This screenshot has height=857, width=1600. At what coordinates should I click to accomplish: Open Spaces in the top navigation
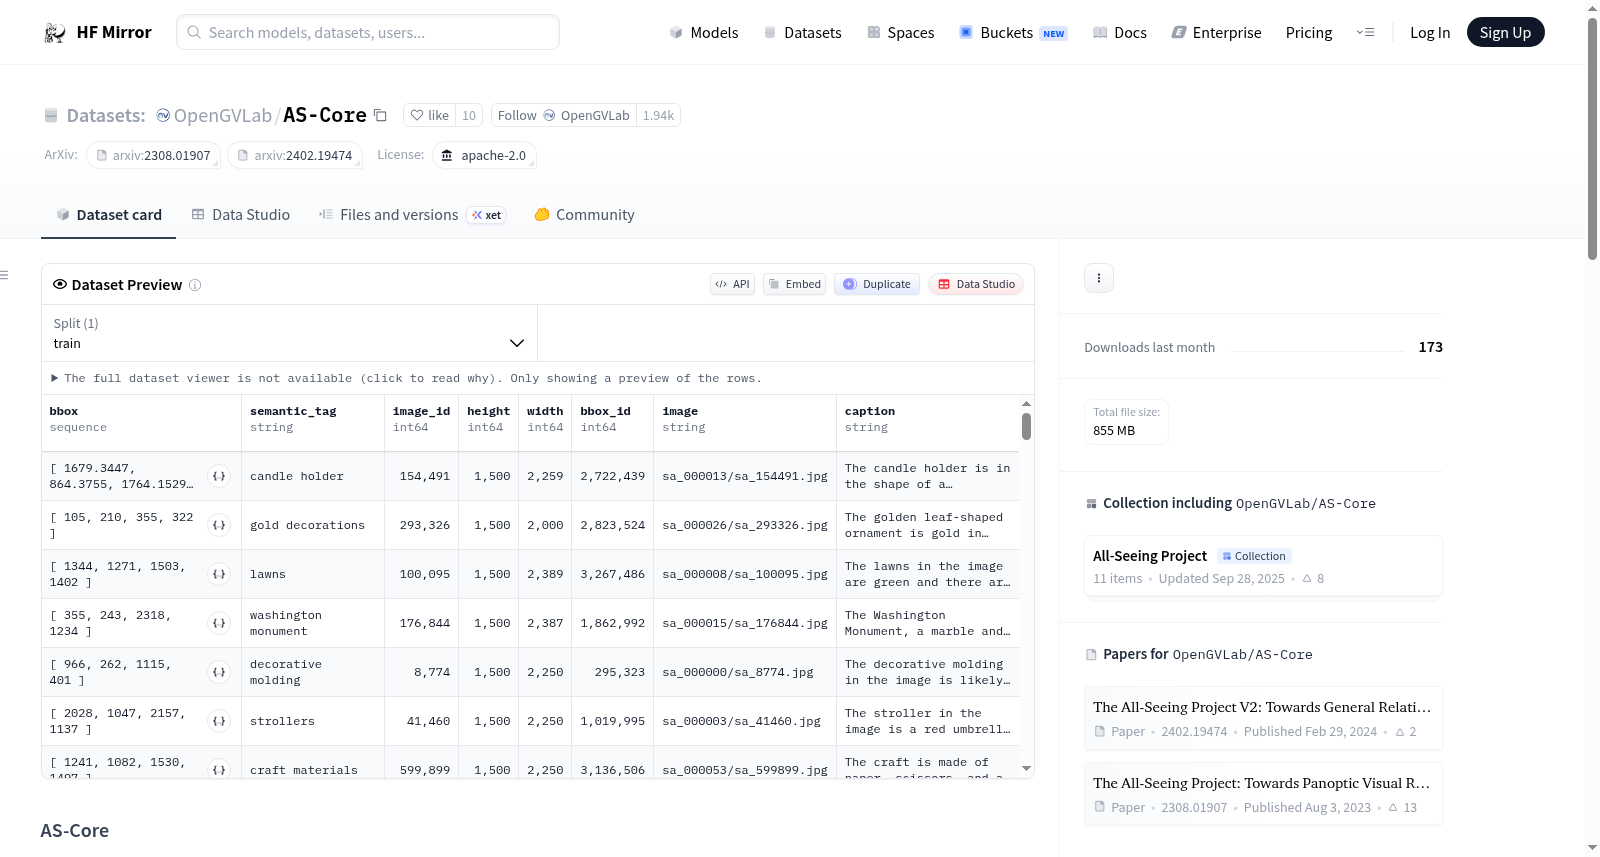[x=900, y=33]
